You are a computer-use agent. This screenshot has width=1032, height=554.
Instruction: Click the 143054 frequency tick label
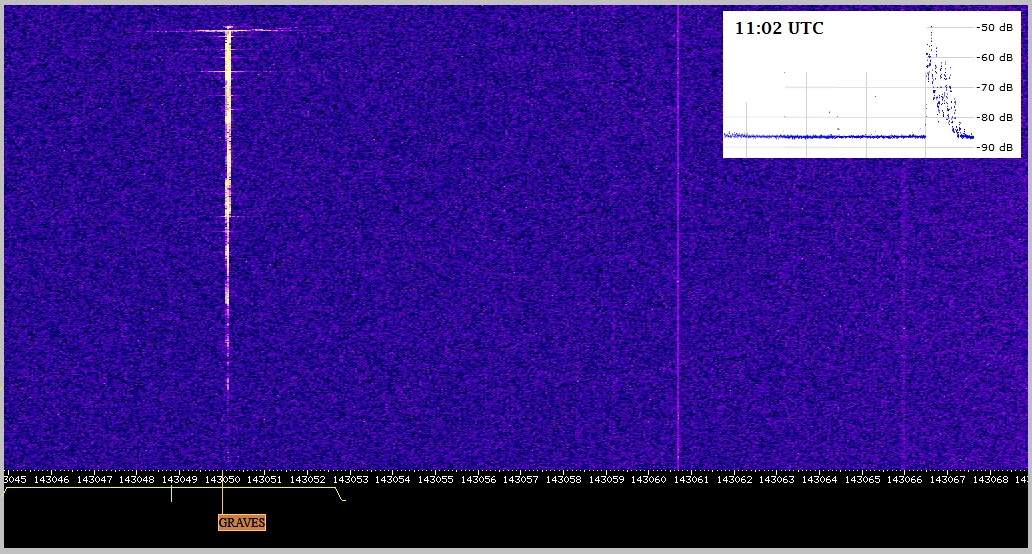[x=393, y=480]
